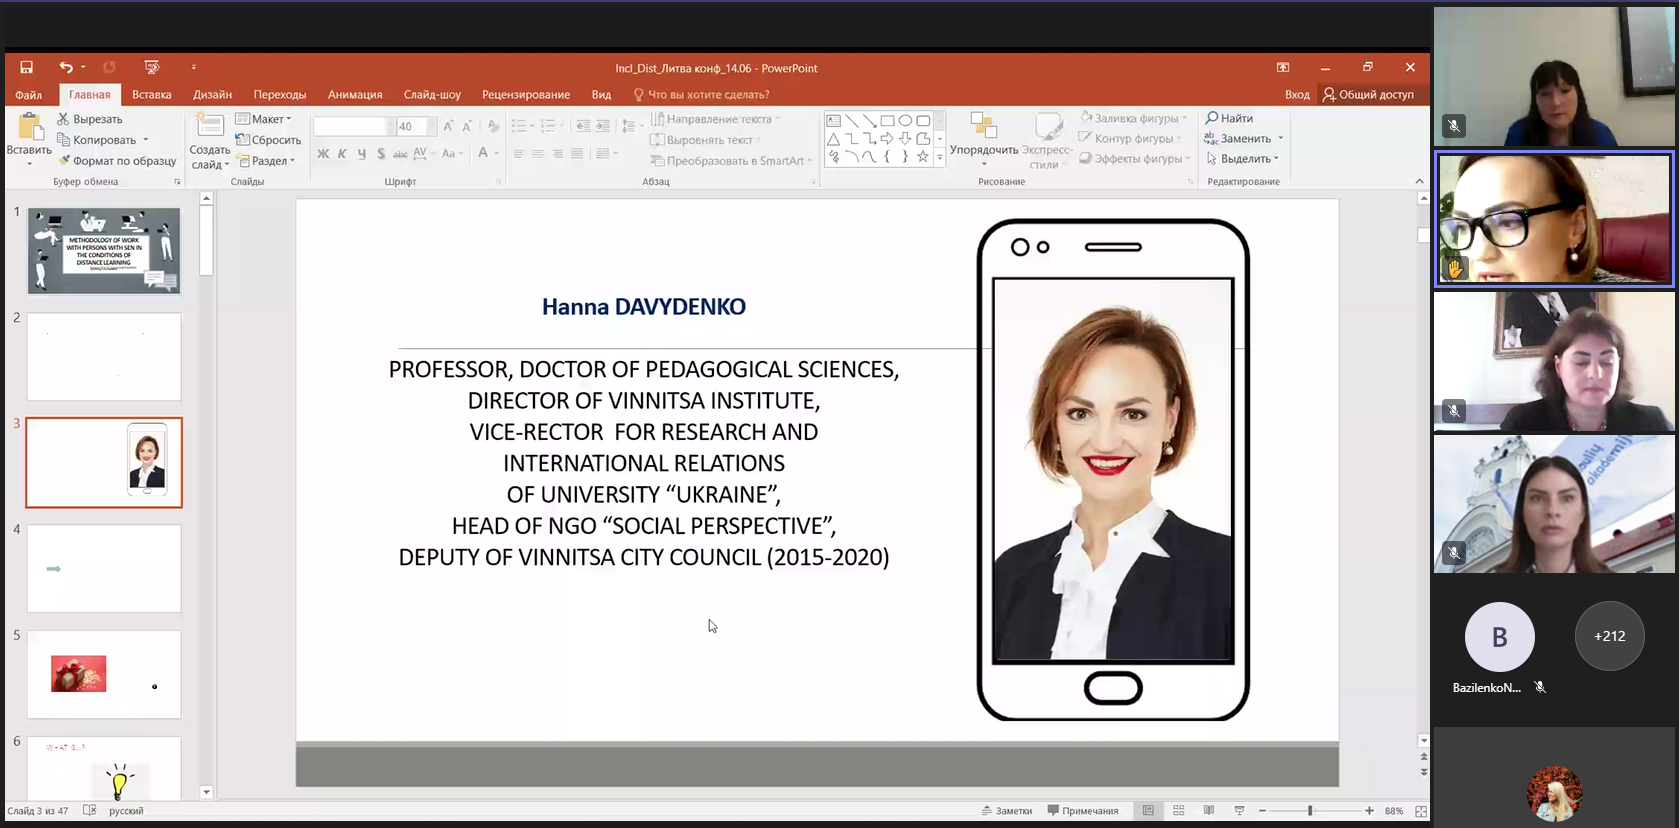
Task: Click the Save icon in the title bar
Action: tap(27, 67)
